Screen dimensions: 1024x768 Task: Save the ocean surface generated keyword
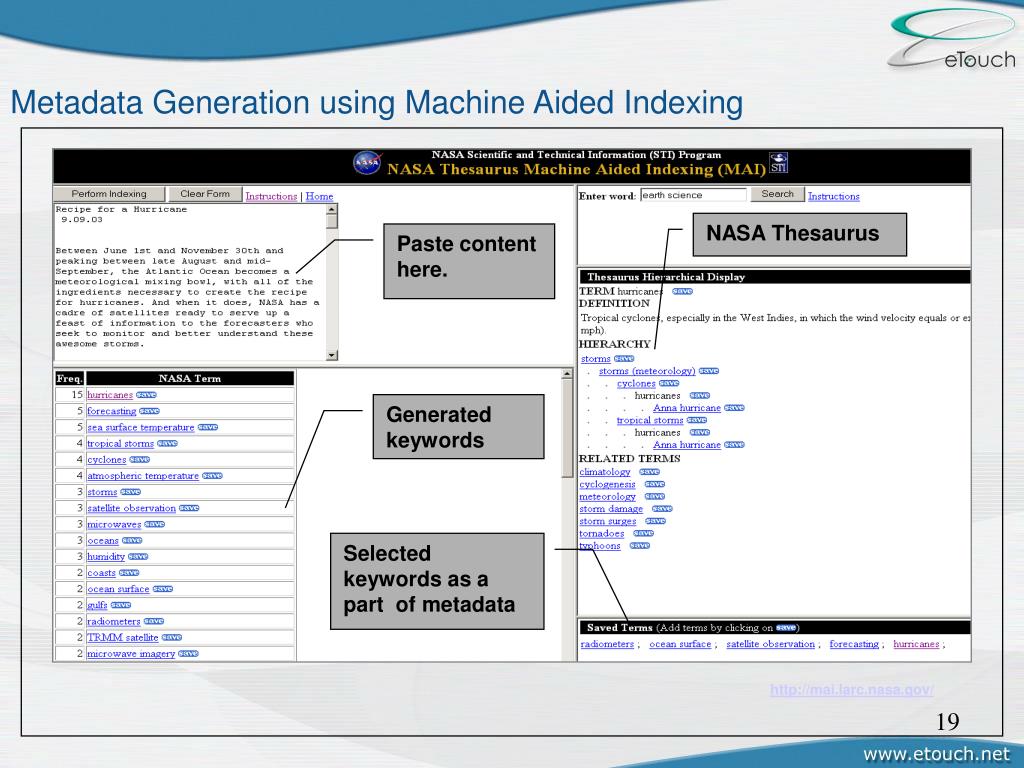pyautogui.click(x=163, y=588)
